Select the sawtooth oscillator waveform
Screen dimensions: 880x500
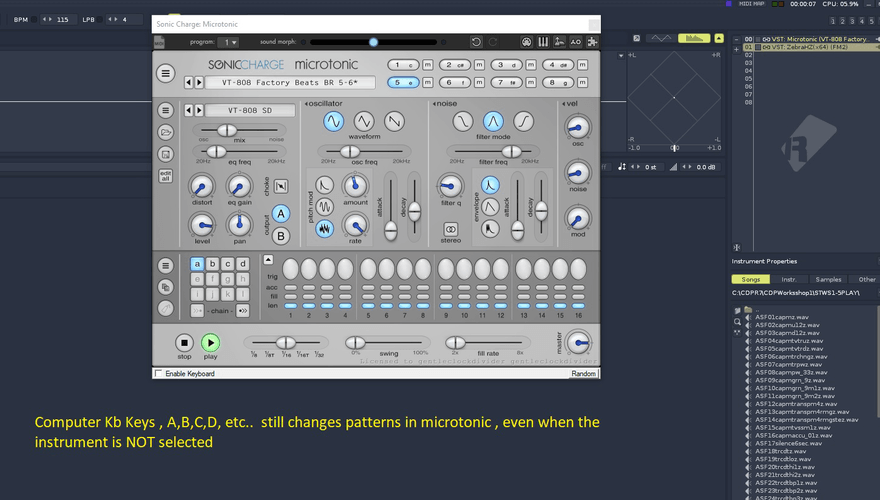pyautogui.click(x=395, y=121)
